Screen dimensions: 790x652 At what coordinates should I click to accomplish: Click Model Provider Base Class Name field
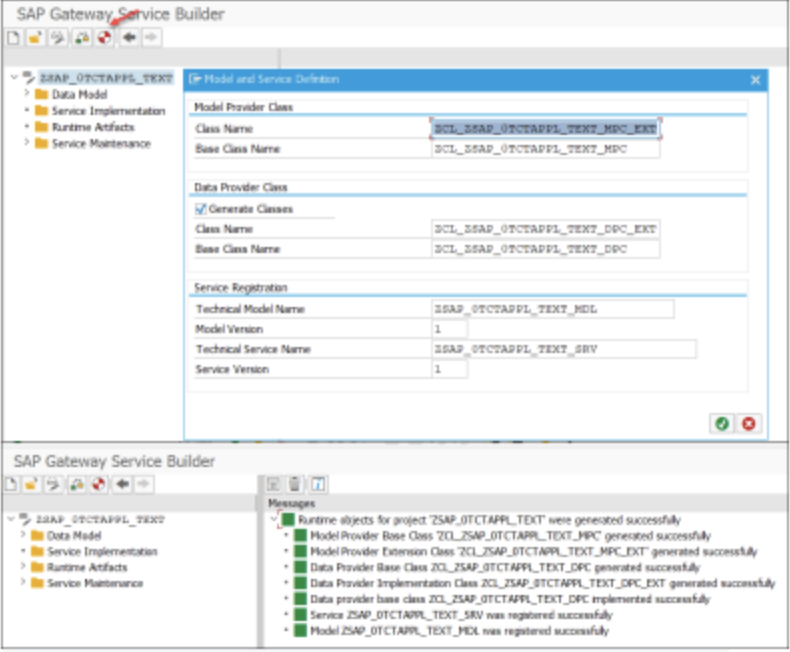point(546,149)
